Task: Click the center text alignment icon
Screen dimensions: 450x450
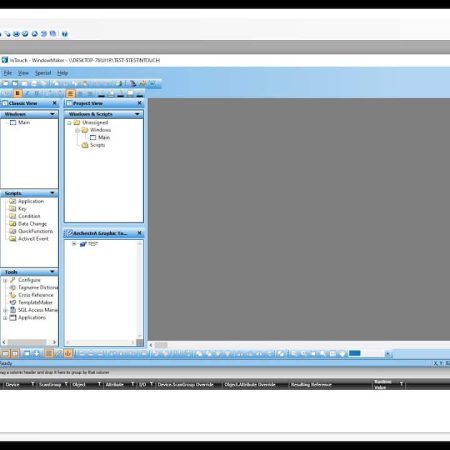Action: [x=80, y=94]
